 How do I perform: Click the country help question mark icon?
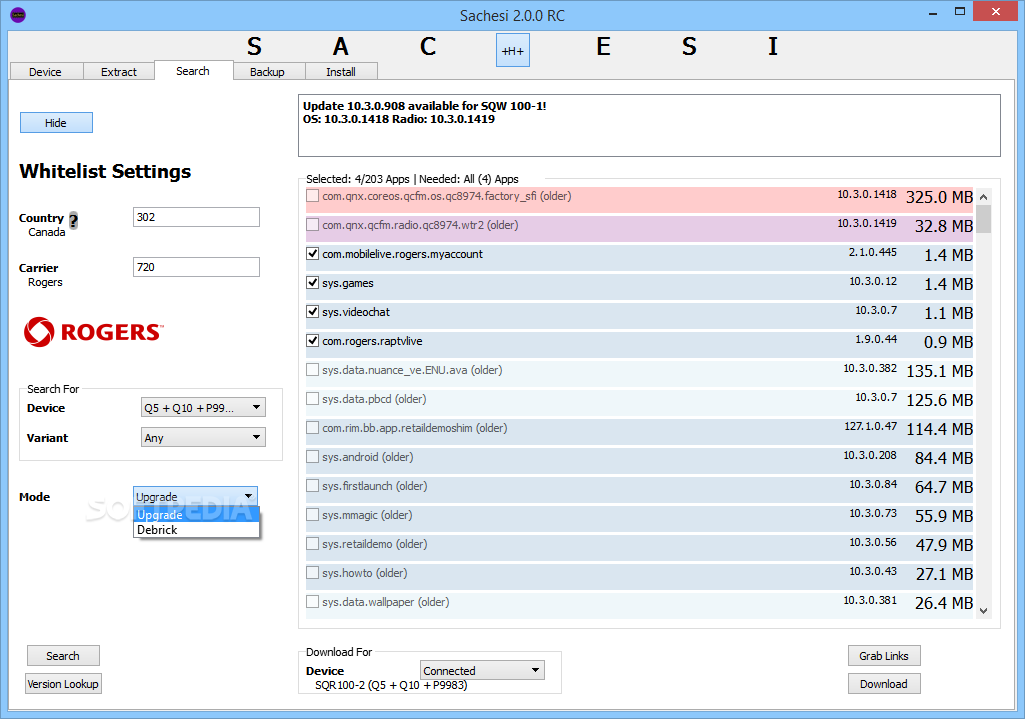pos(73,220)
